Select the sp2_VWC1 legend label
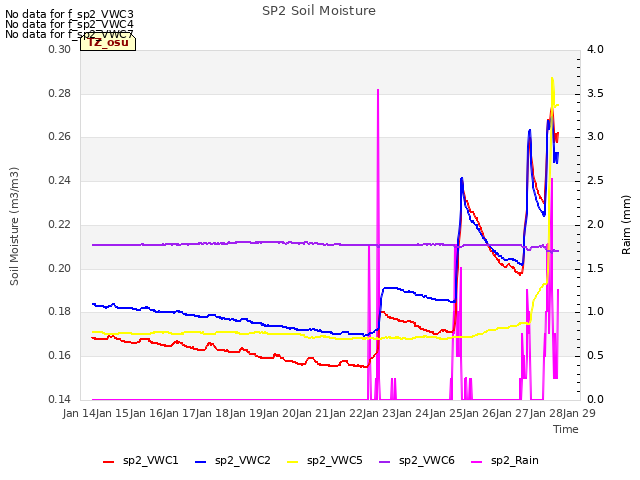The width and height of the screenshot is (640, 480). click(151, 461)
